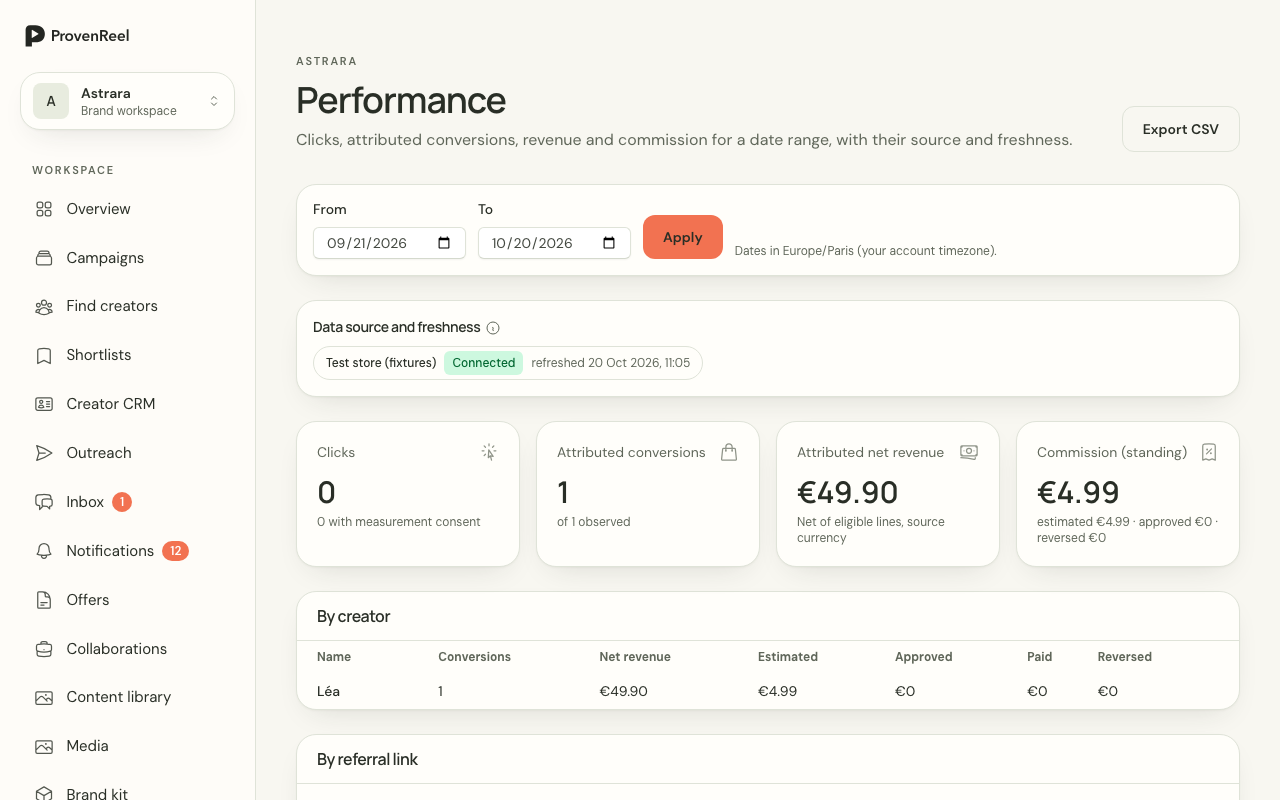
Task: Click the Campaigns sidebar icon
Action: [x=44, y=258]
